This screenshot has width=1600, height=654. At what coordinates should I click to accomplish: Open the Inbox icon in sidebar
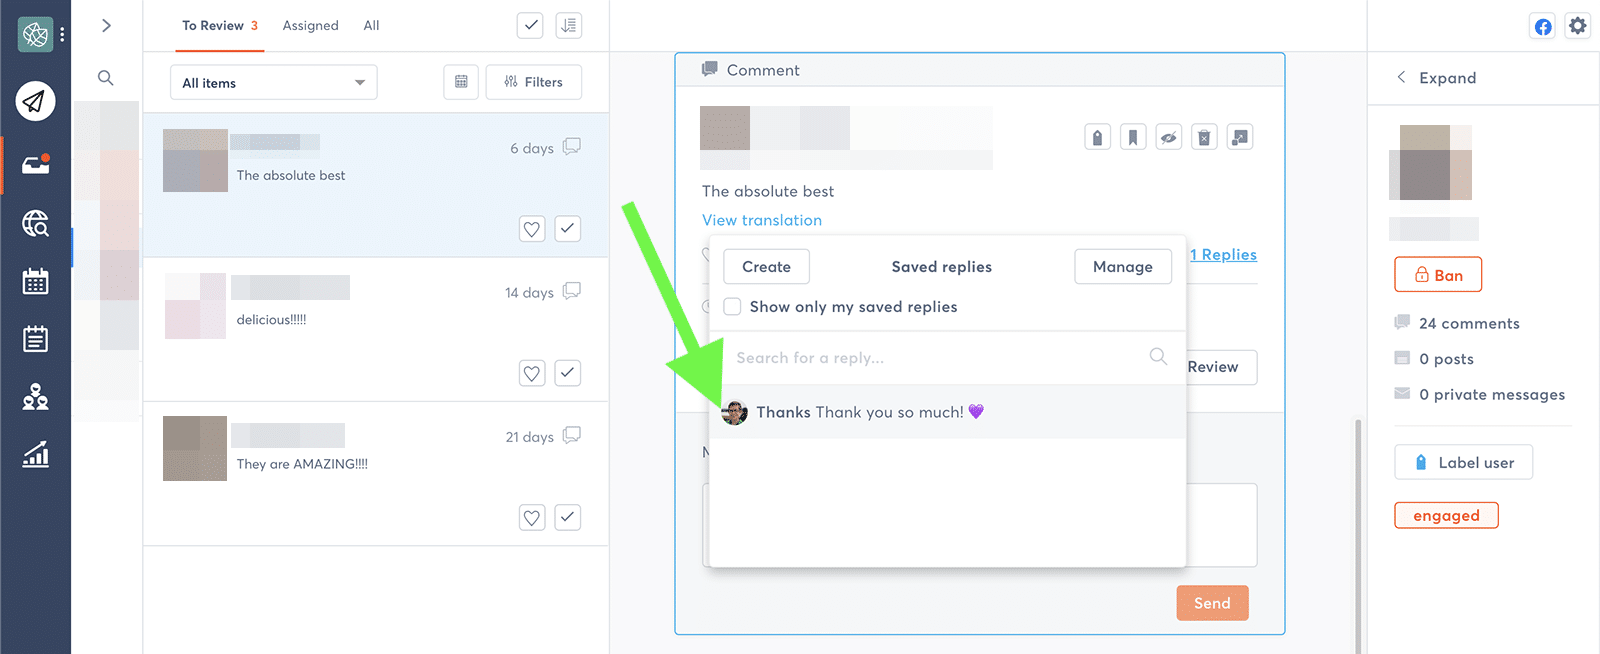tap(35, 165)
